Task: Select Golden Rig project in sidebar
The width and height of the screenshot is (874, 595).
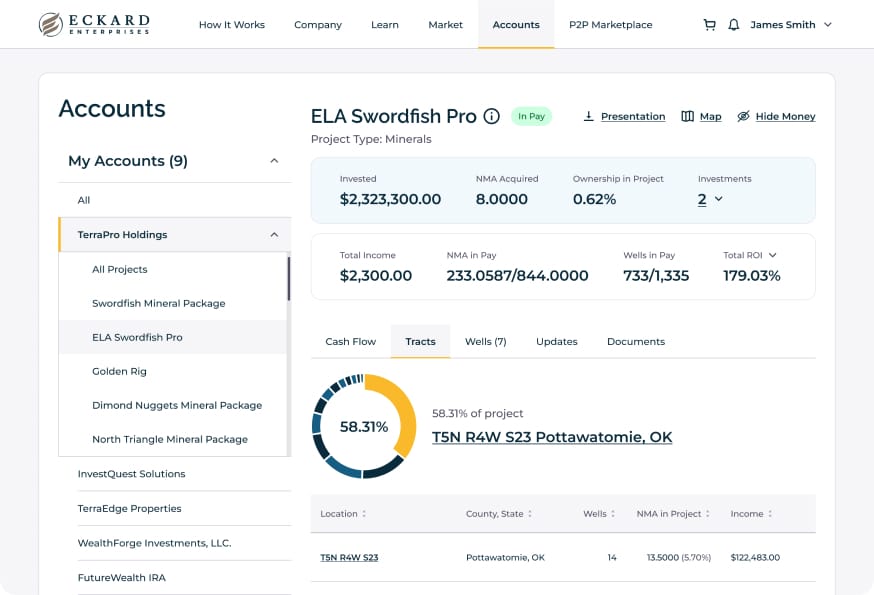Action: click(x=119, y=371)
